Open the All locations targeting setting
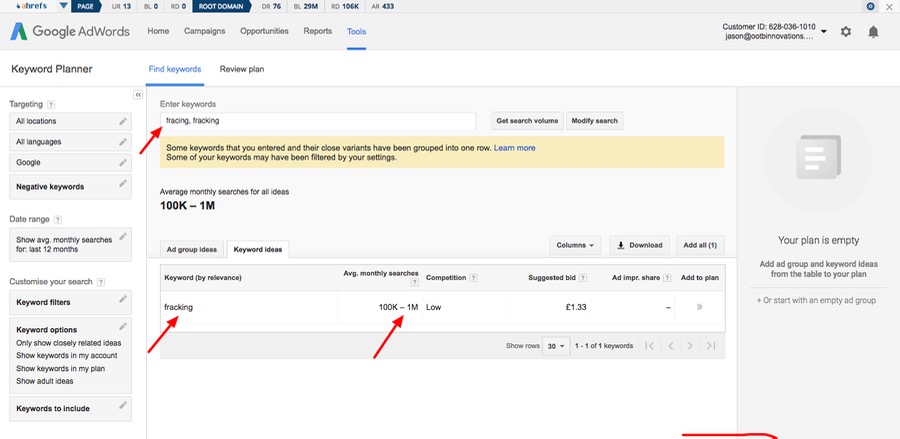This screenshot has height=439, width=900. (71, 121)
